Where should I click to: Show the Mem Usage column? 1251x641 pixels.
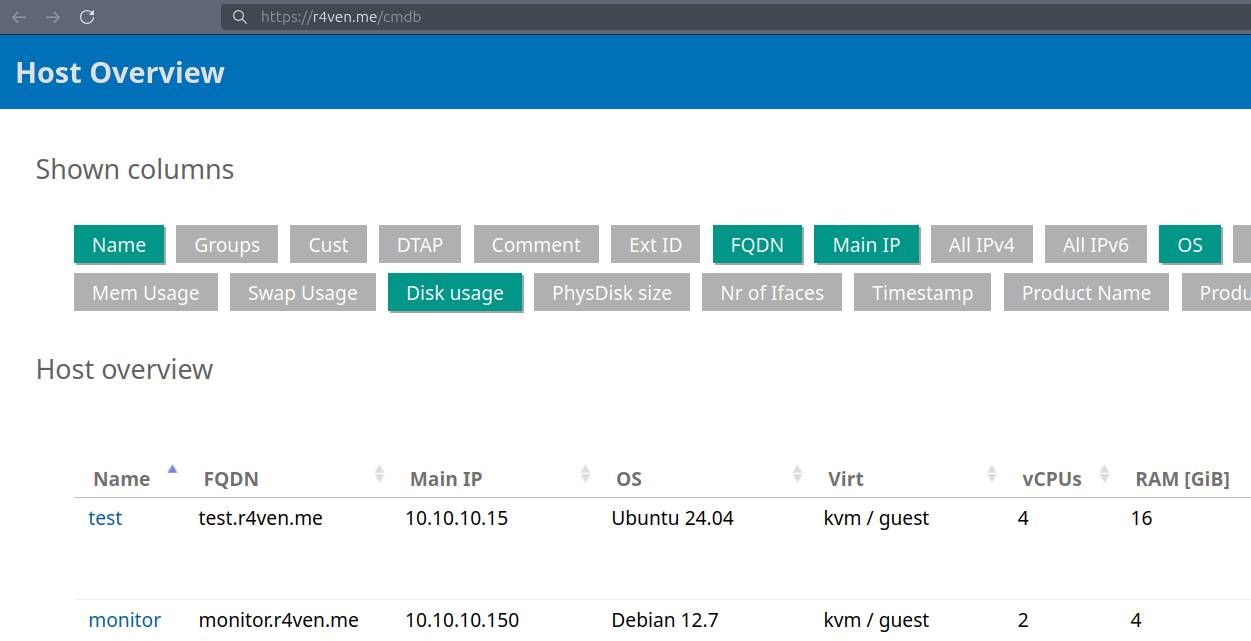(x=146, y=293)
